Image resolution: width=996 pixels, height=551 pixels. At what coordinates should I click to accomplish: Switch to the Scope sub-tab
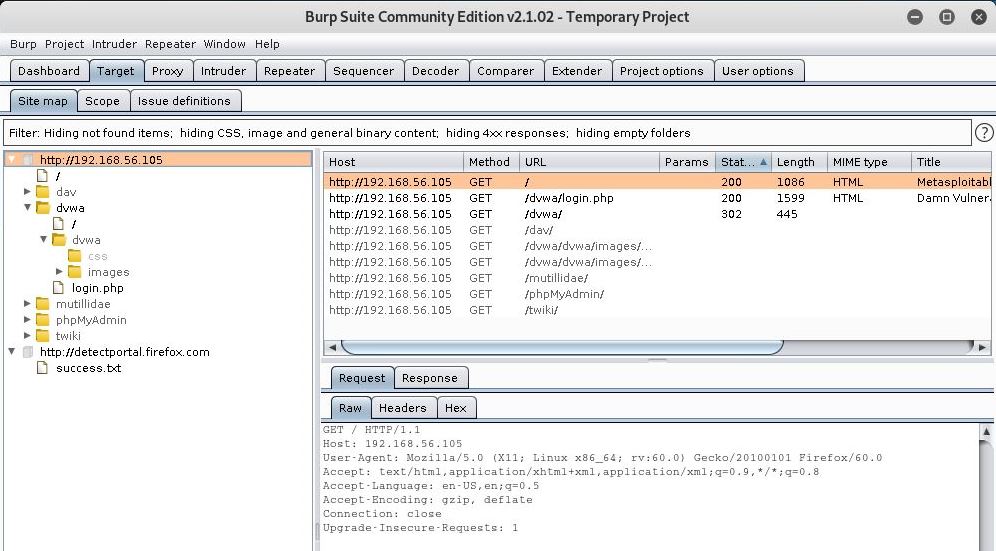click(102, 100)
